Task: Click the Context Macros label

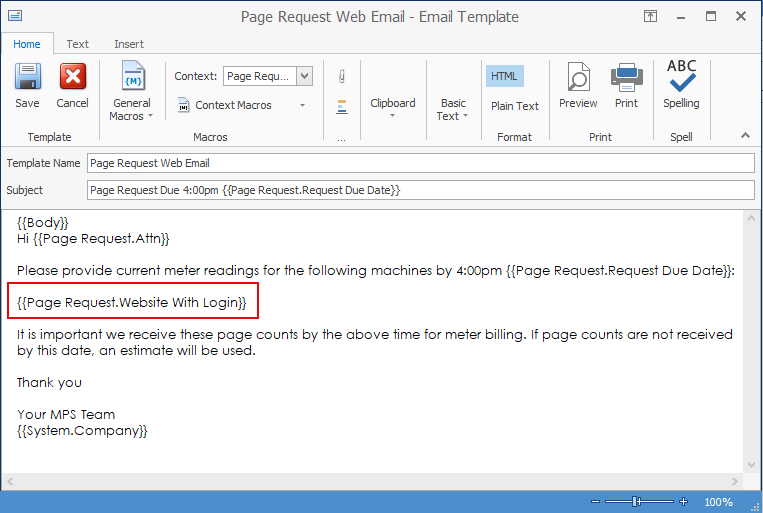Action: [233, 105]
